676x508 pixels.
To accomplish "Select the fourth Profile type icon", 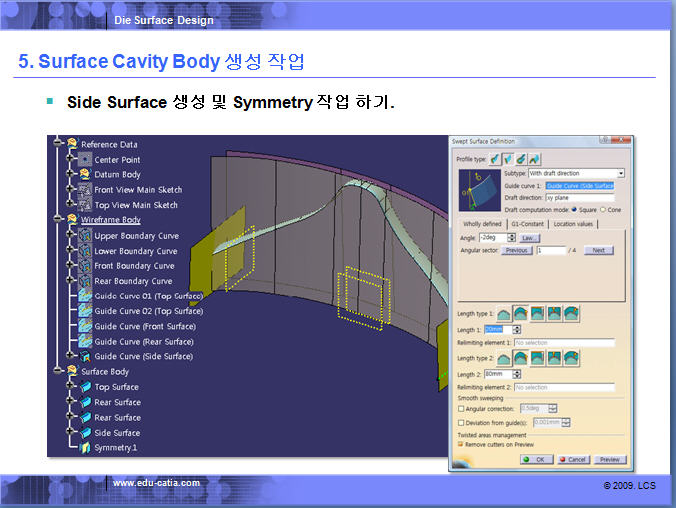I will 535,159.
